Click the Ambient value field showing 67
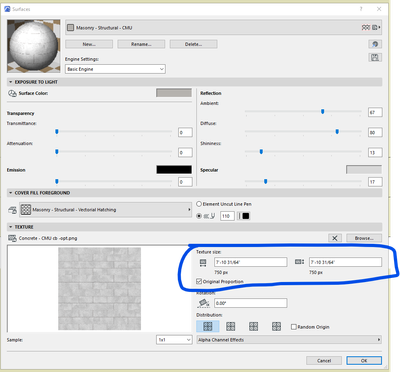 point(375,112)
